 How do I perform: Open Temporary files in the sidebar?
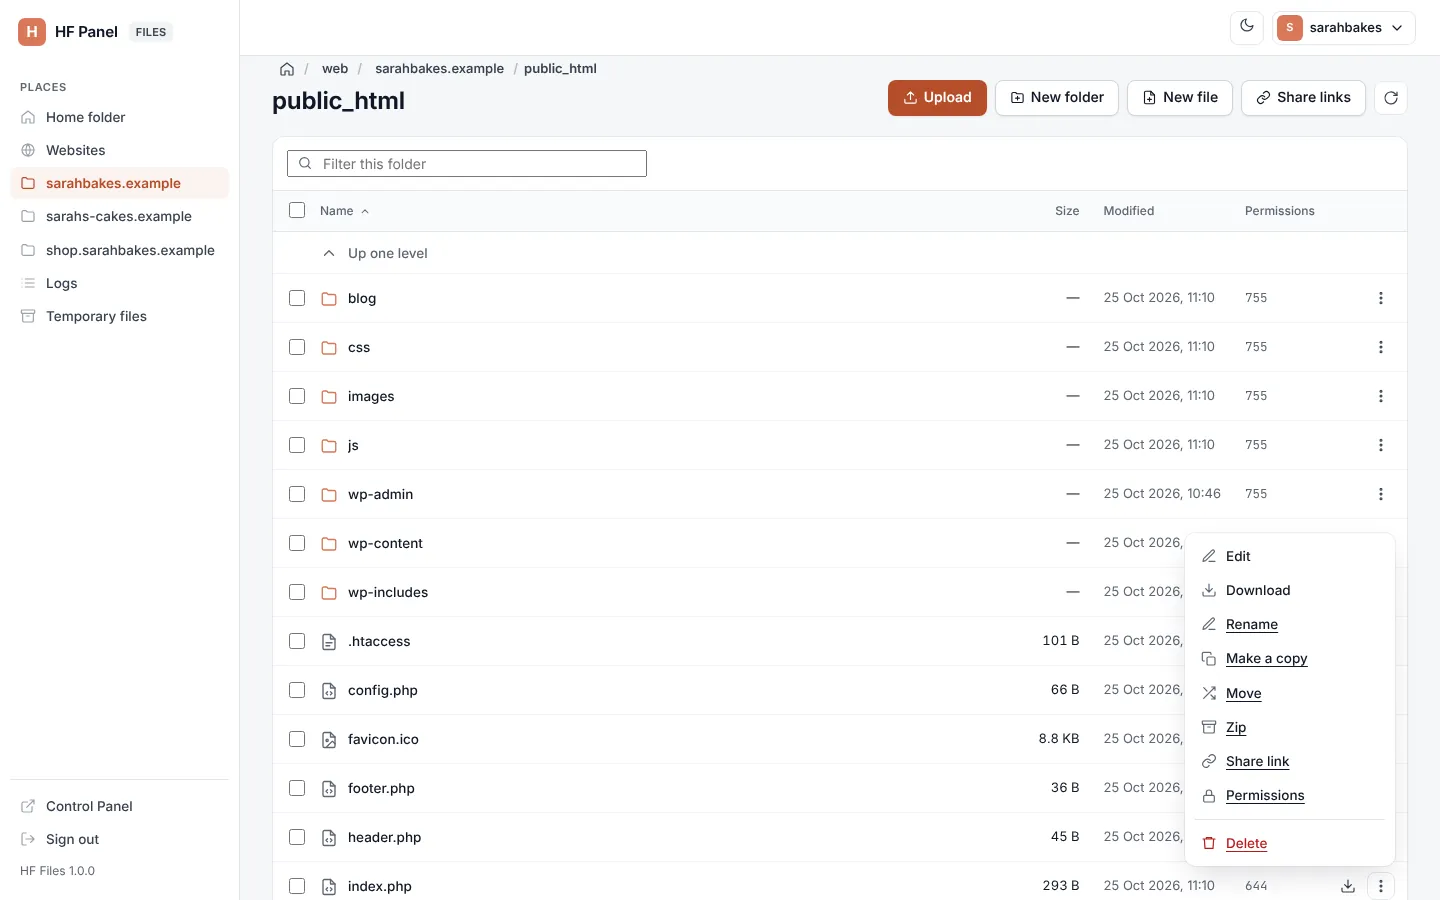(119, 316)
